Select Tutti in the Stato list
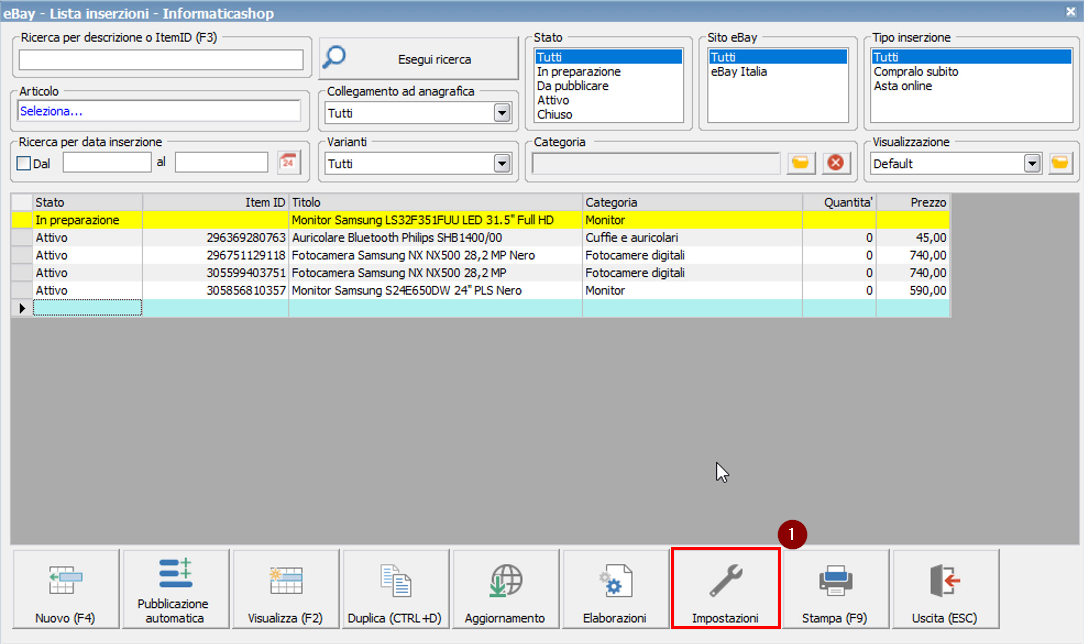 [x=608, y=57]
